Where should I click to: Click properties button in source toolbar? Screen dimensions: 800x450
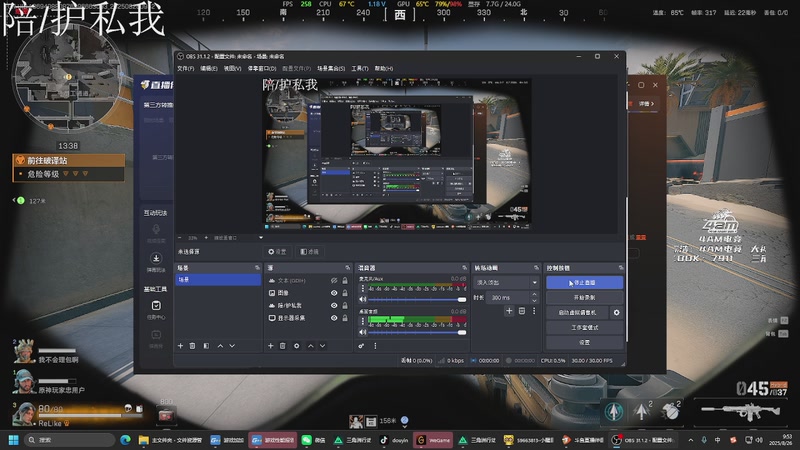click(x=278, y=252)
